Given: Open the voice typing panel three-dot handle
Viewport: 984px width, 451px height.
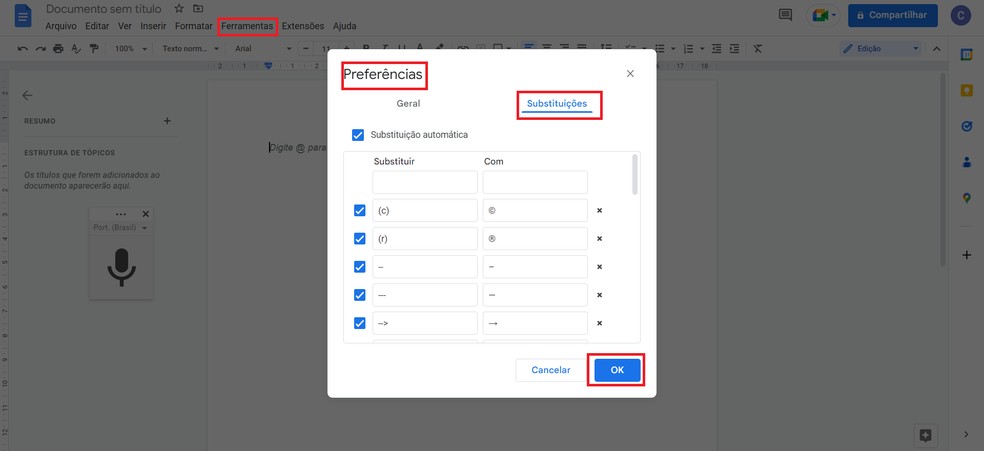Looking at the screenshot, I should click(x=121, y=215).
